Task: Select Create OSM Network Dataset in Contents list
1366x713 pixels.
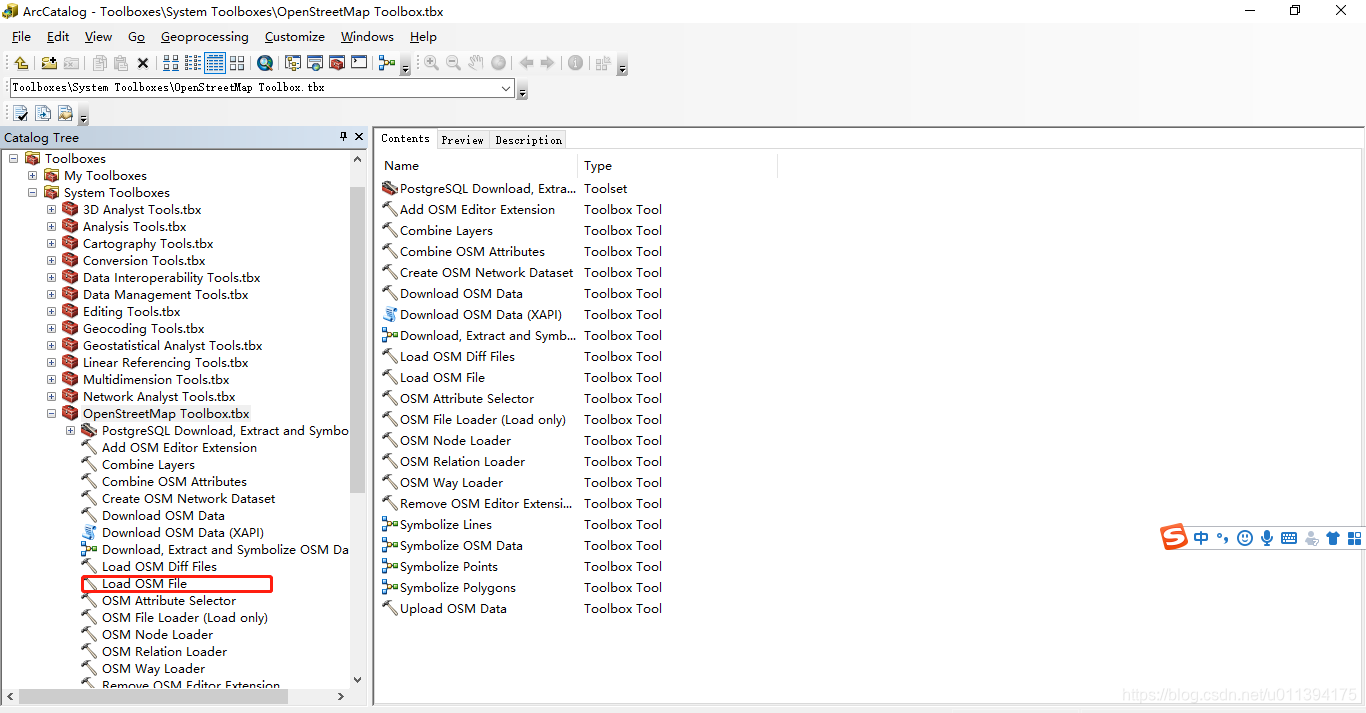Action: 487,273
